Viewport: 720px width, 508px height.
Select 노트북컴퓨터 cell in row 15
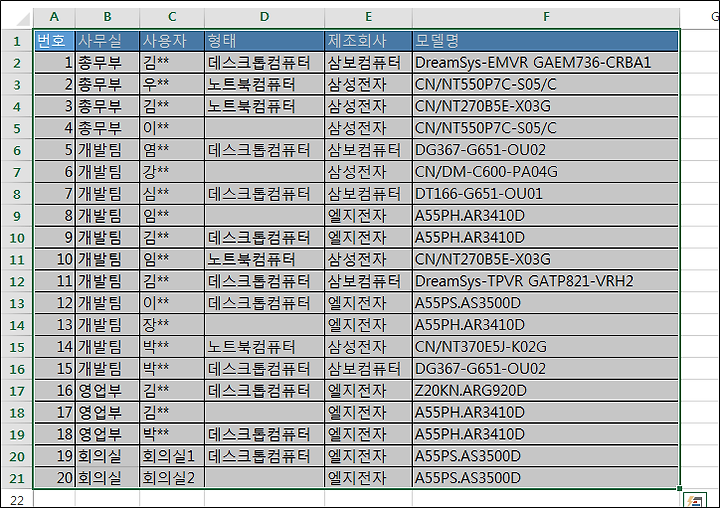pos(264,347)
